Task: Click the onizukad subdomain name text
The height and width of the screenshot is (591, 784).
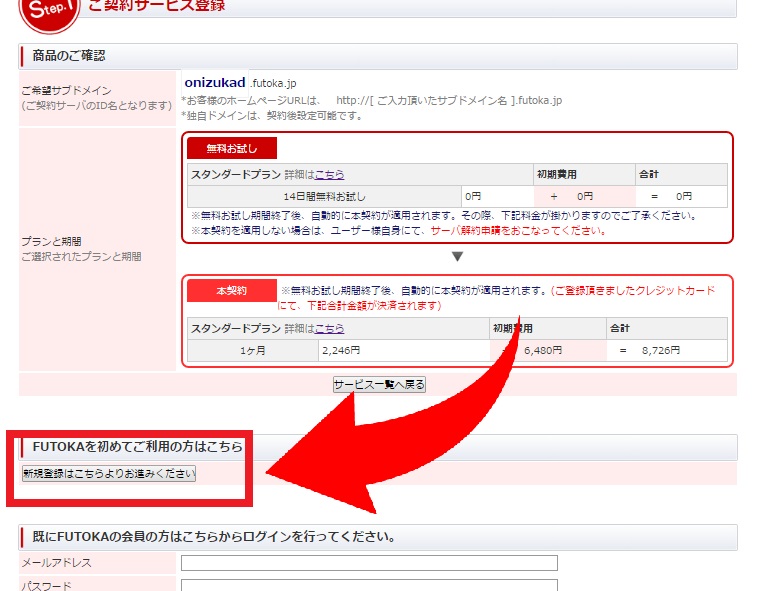Action: click(215, 82)
